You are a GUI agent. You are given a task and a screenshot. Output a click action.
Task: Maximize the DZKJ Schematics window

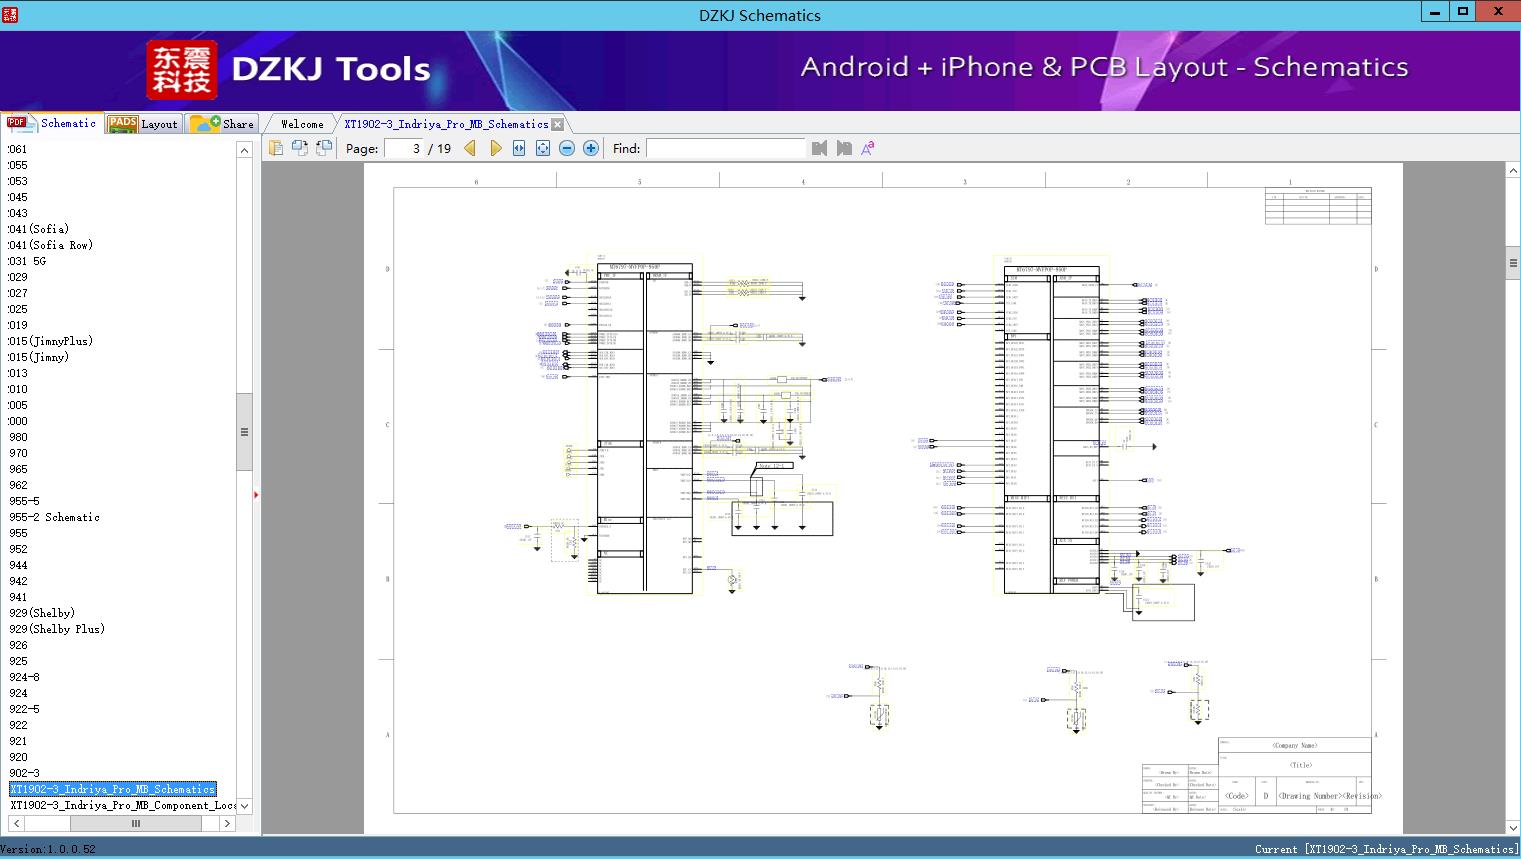pyautogui.click(x=1463, y=12)
